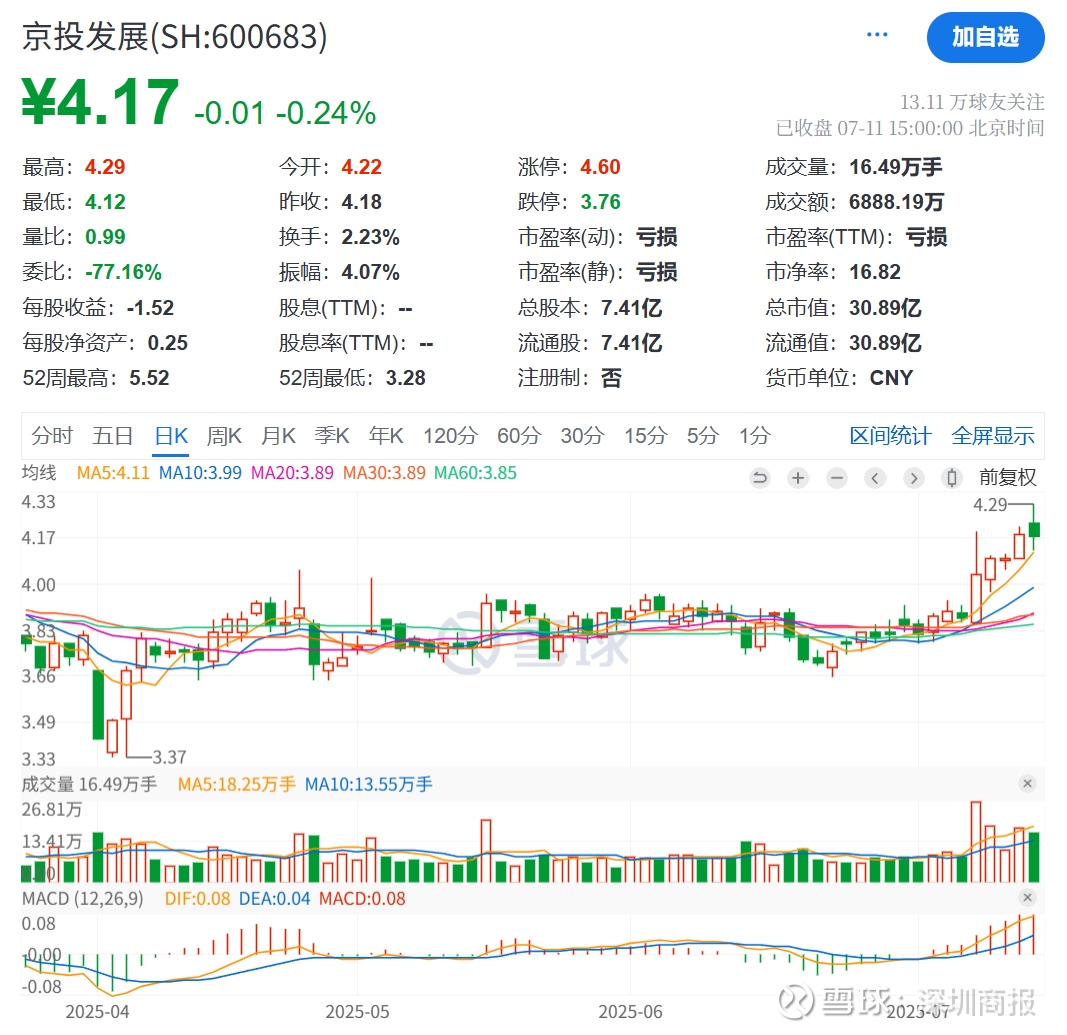1067x1035 pixels.
Task: Click the 换手 value 2.23%
Action: (370, 237)
